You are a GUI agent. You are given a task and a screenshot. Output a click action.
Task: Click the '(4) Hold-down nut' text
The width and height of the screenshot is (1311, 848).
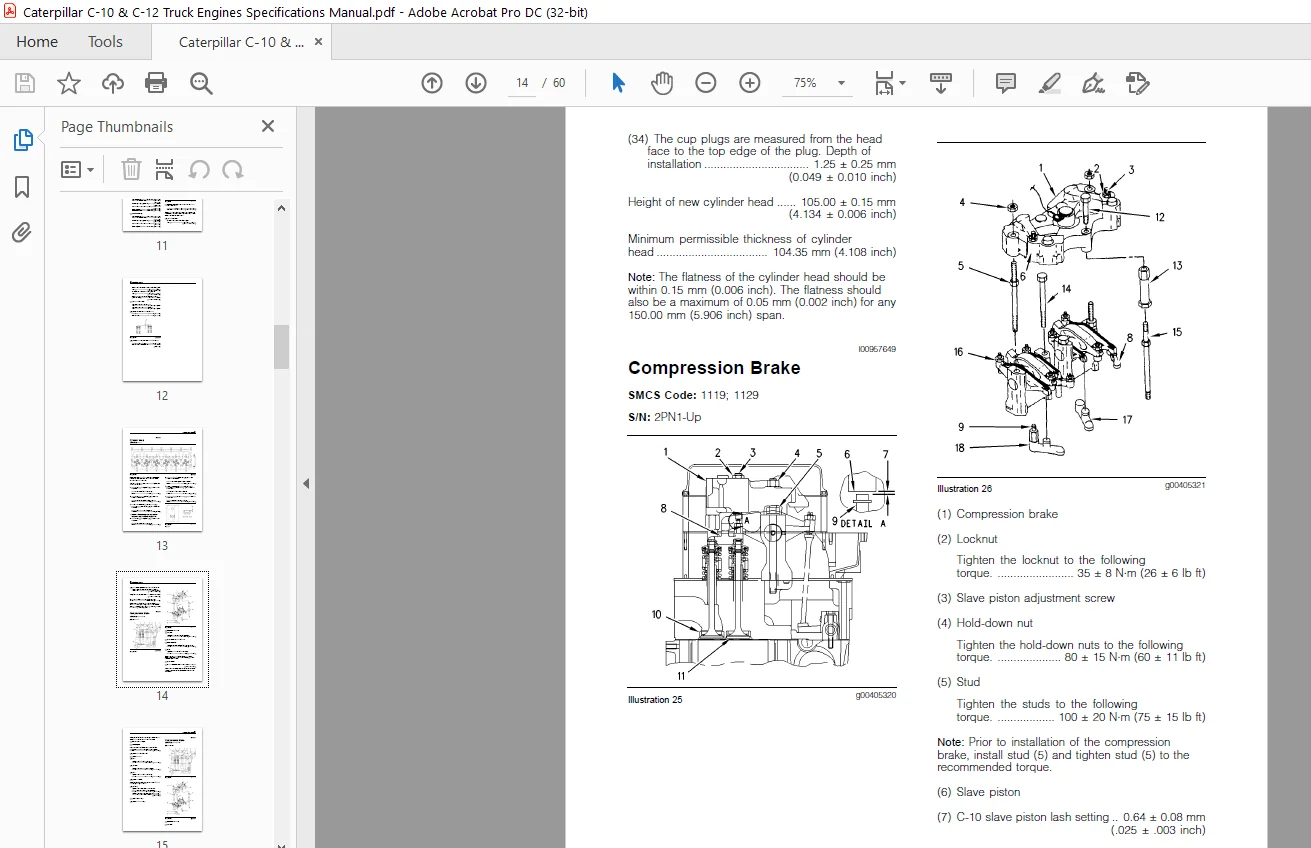click(987, 623)
